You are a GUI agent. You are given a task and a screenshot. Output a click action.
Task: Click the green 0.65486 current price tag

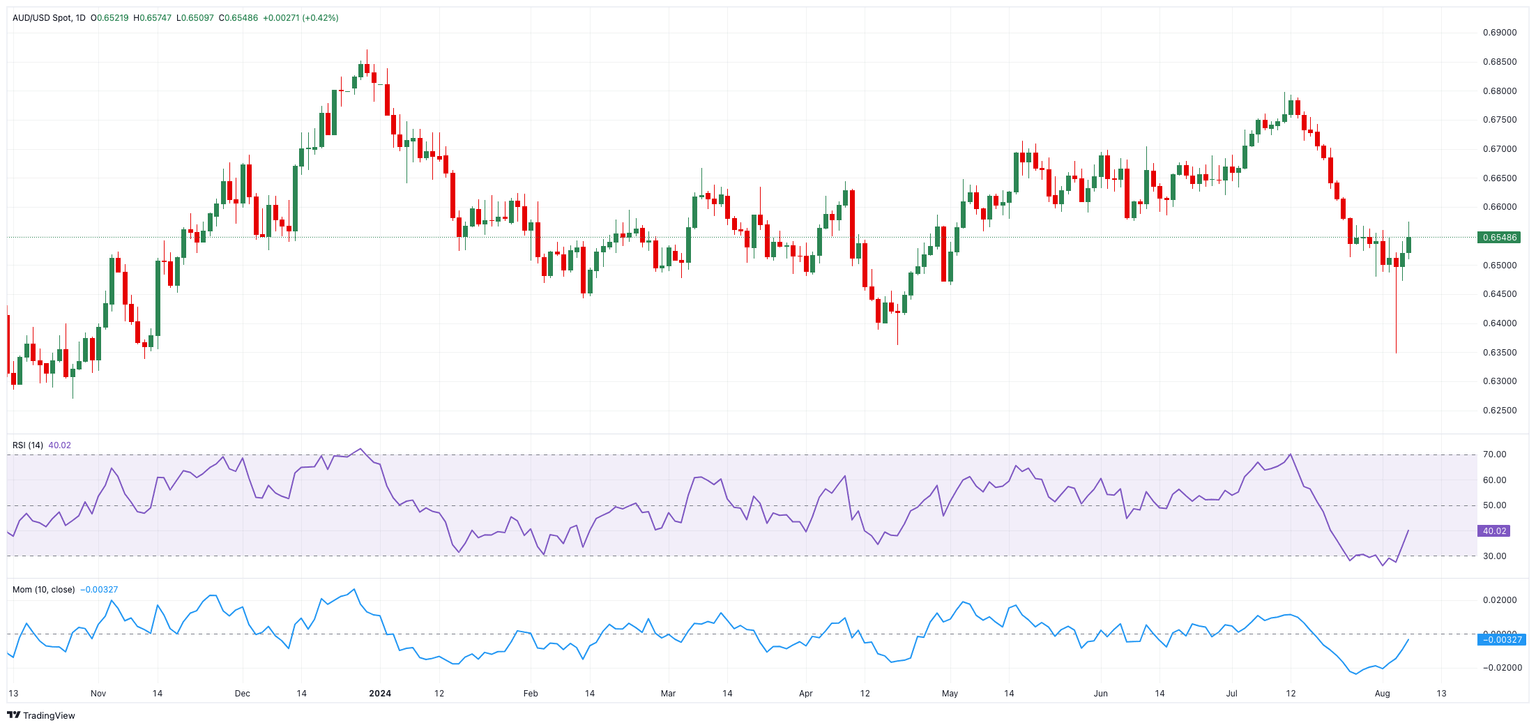click(x=1498, y=237)
